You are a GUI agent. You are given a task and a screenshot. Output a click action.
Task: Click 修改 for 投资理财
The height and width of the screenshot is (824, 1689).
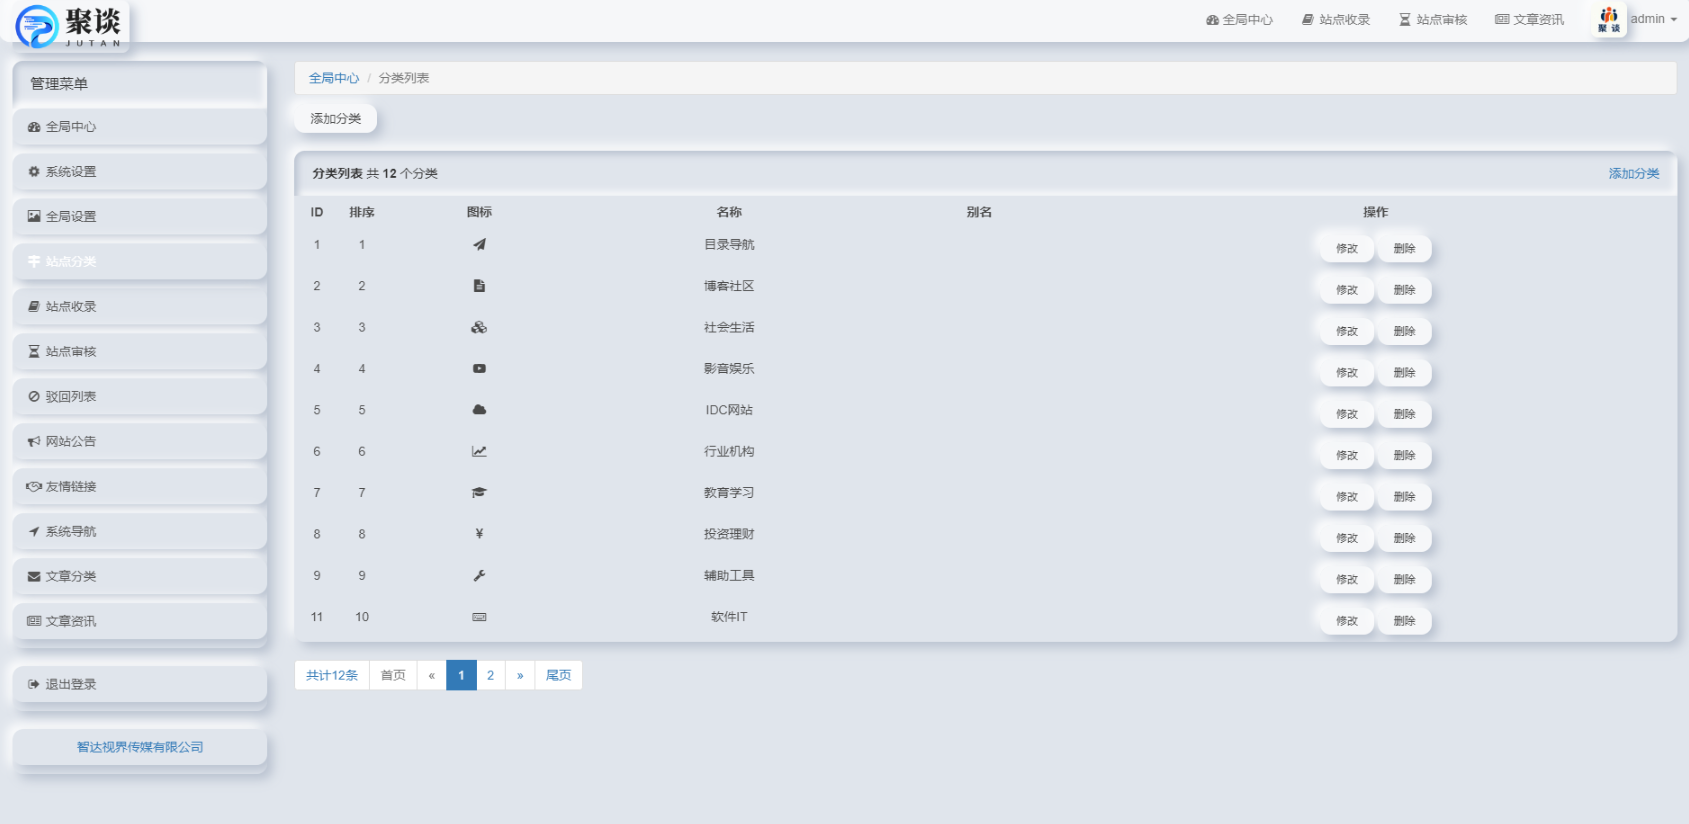(x=1347, y=538)
